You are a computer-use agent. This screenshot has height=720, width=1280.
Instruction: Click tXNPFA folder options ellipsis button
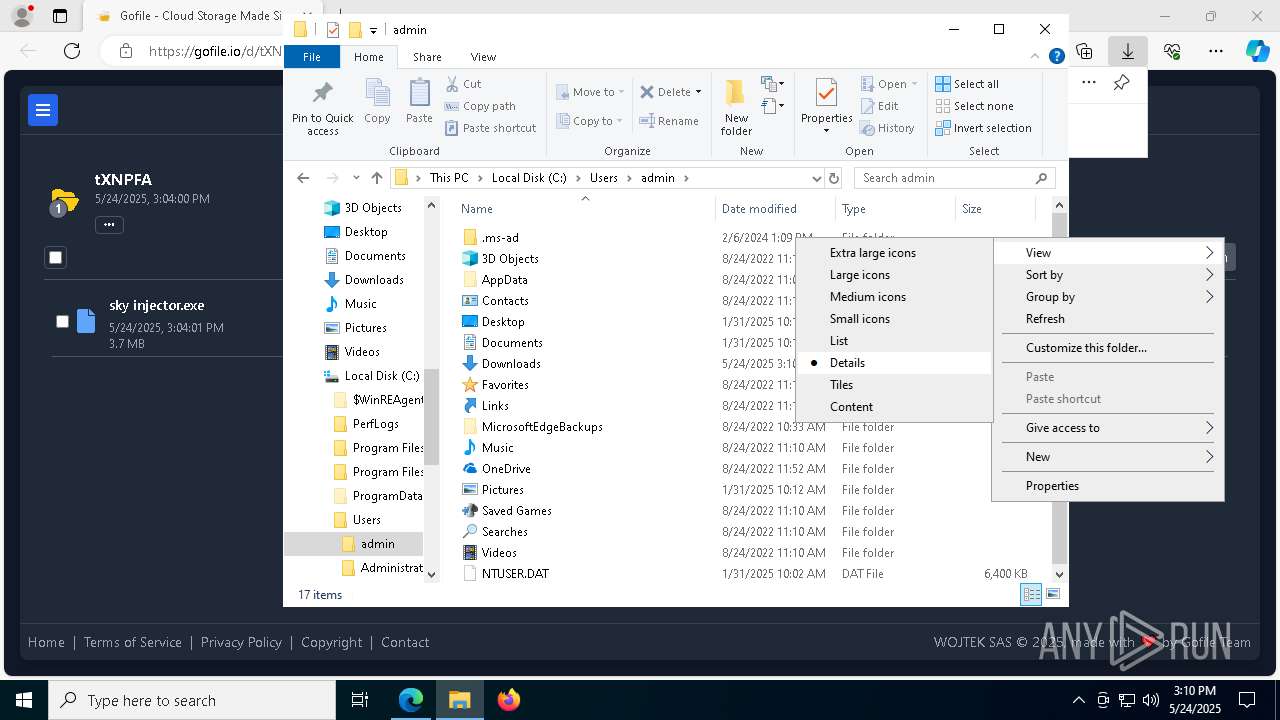(109, 225)
